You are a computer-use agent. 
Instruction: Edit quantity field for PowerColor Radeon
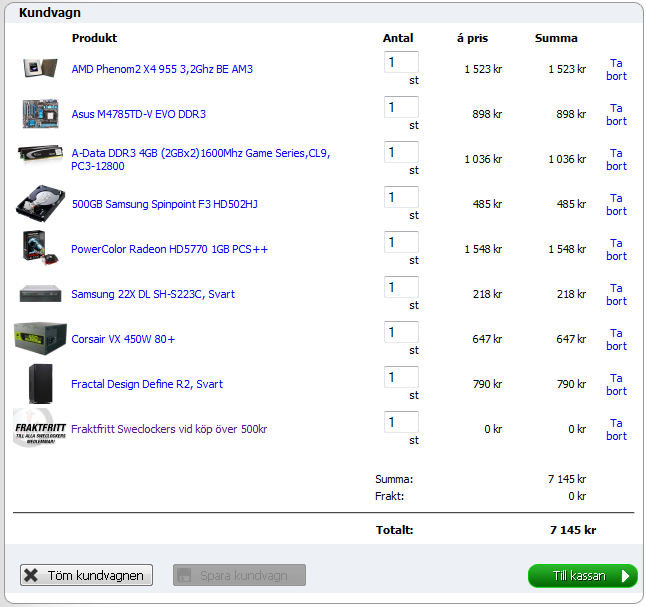(x=401, y=242)
